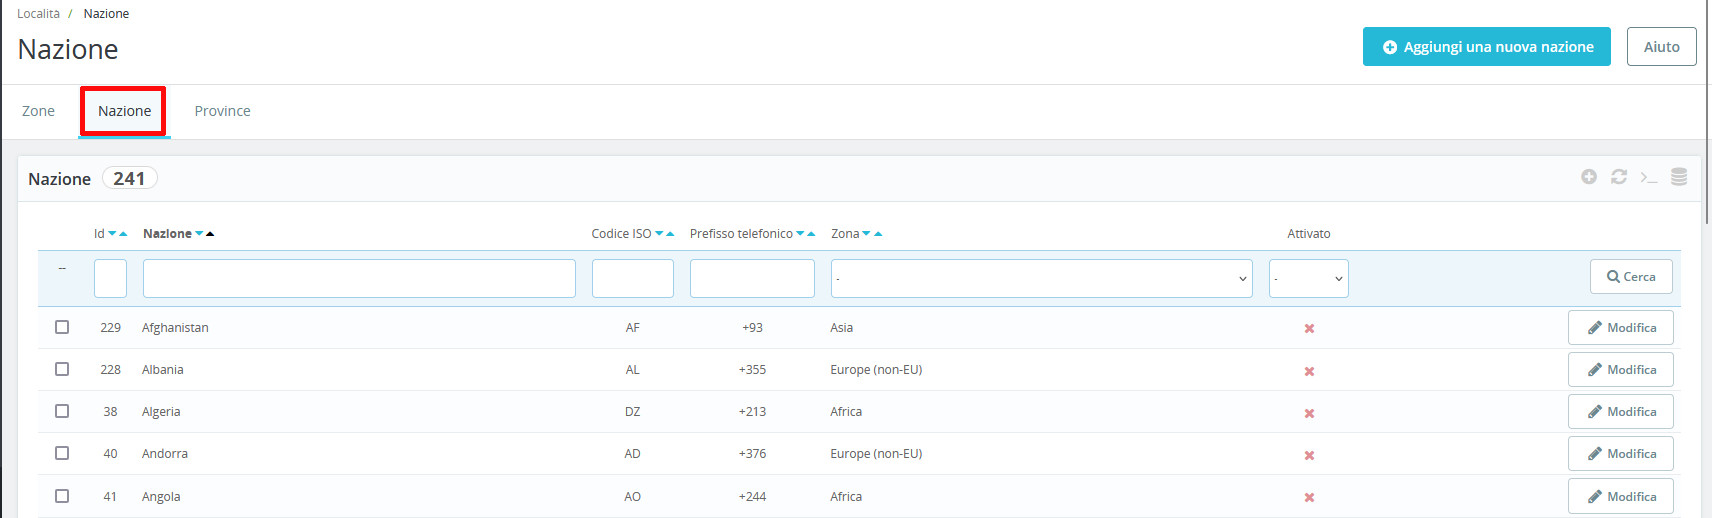Viewport: 1712px width, 518px height.
Task: Click the ISO code cell 'DZ'
Action: coord(633,412)
